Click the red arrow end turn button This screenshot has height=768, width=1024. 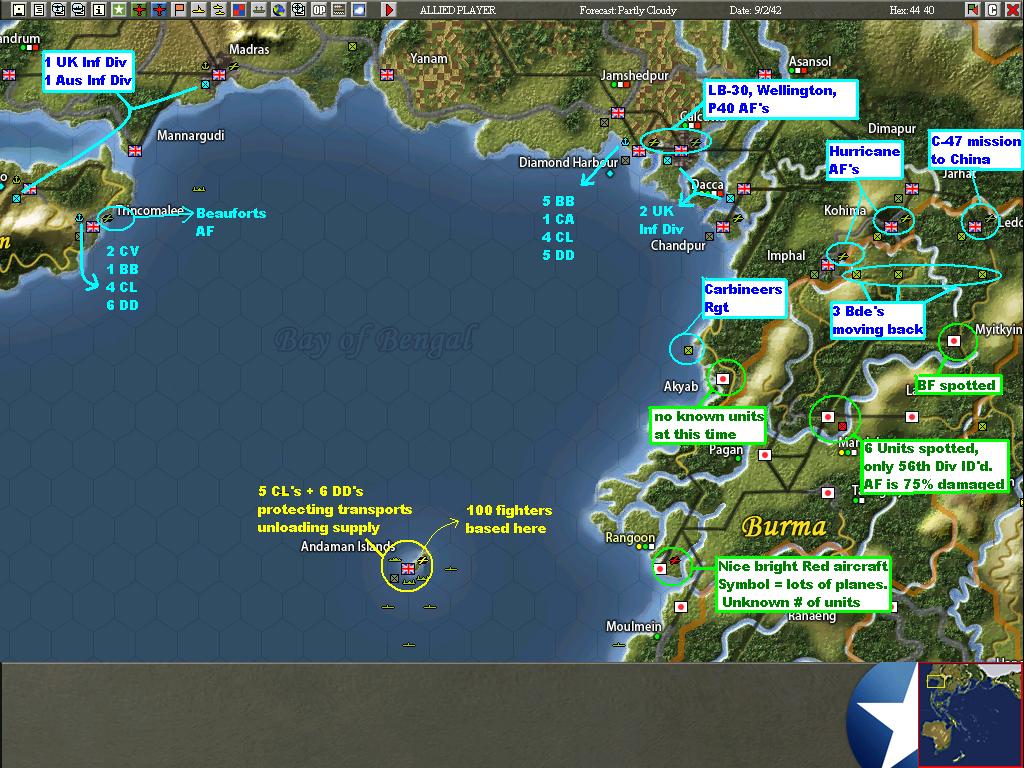point(389,9)
